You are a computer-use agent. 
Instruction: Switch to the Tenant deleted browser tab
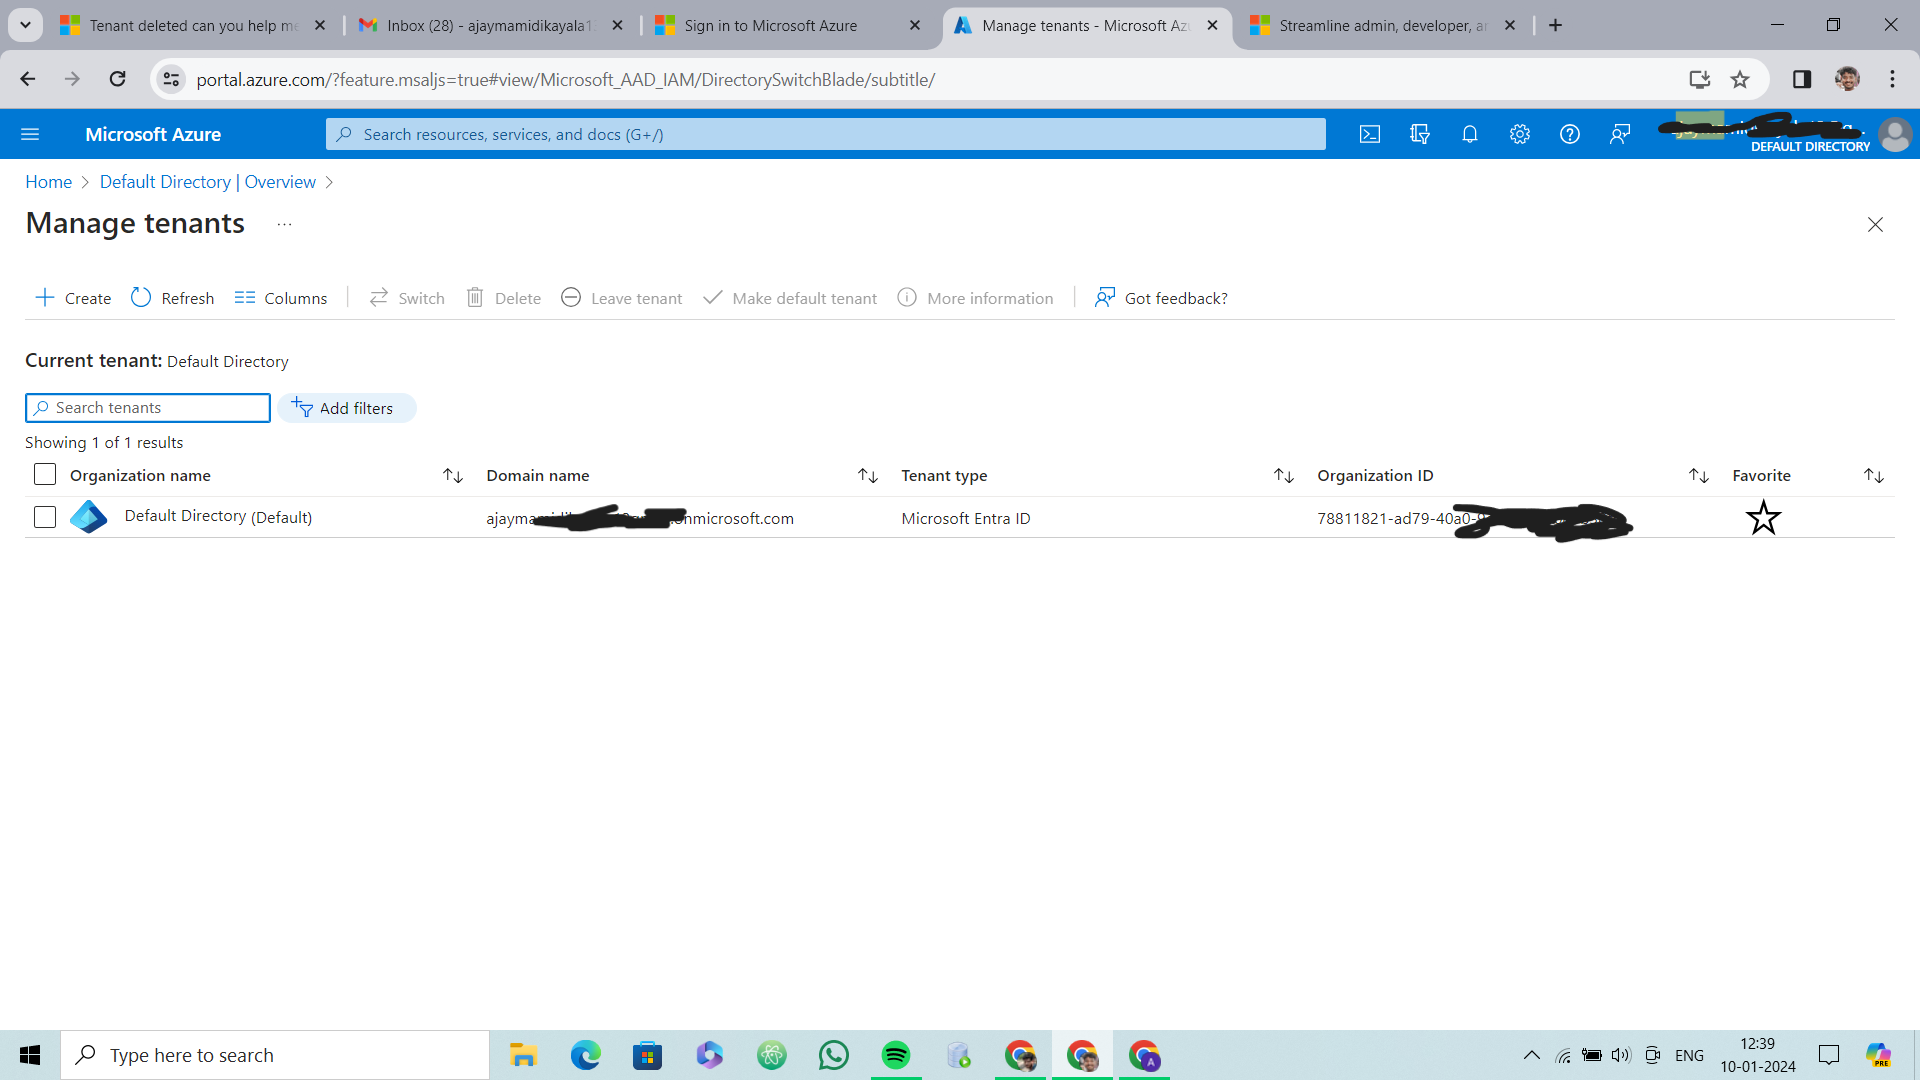pos(192,26)
